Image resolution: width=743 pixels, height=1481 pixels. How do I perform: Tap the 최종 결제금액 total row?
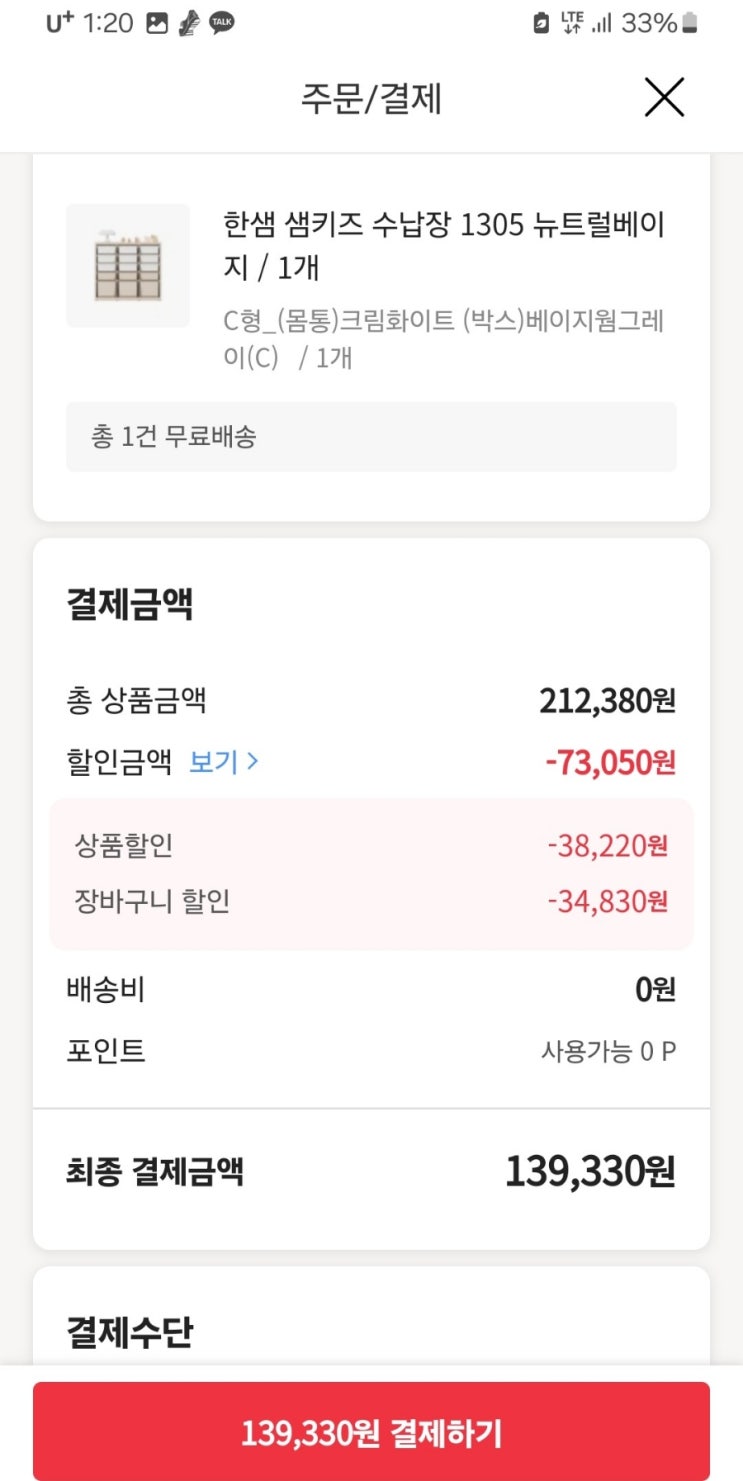click(x=371, y=1172)
